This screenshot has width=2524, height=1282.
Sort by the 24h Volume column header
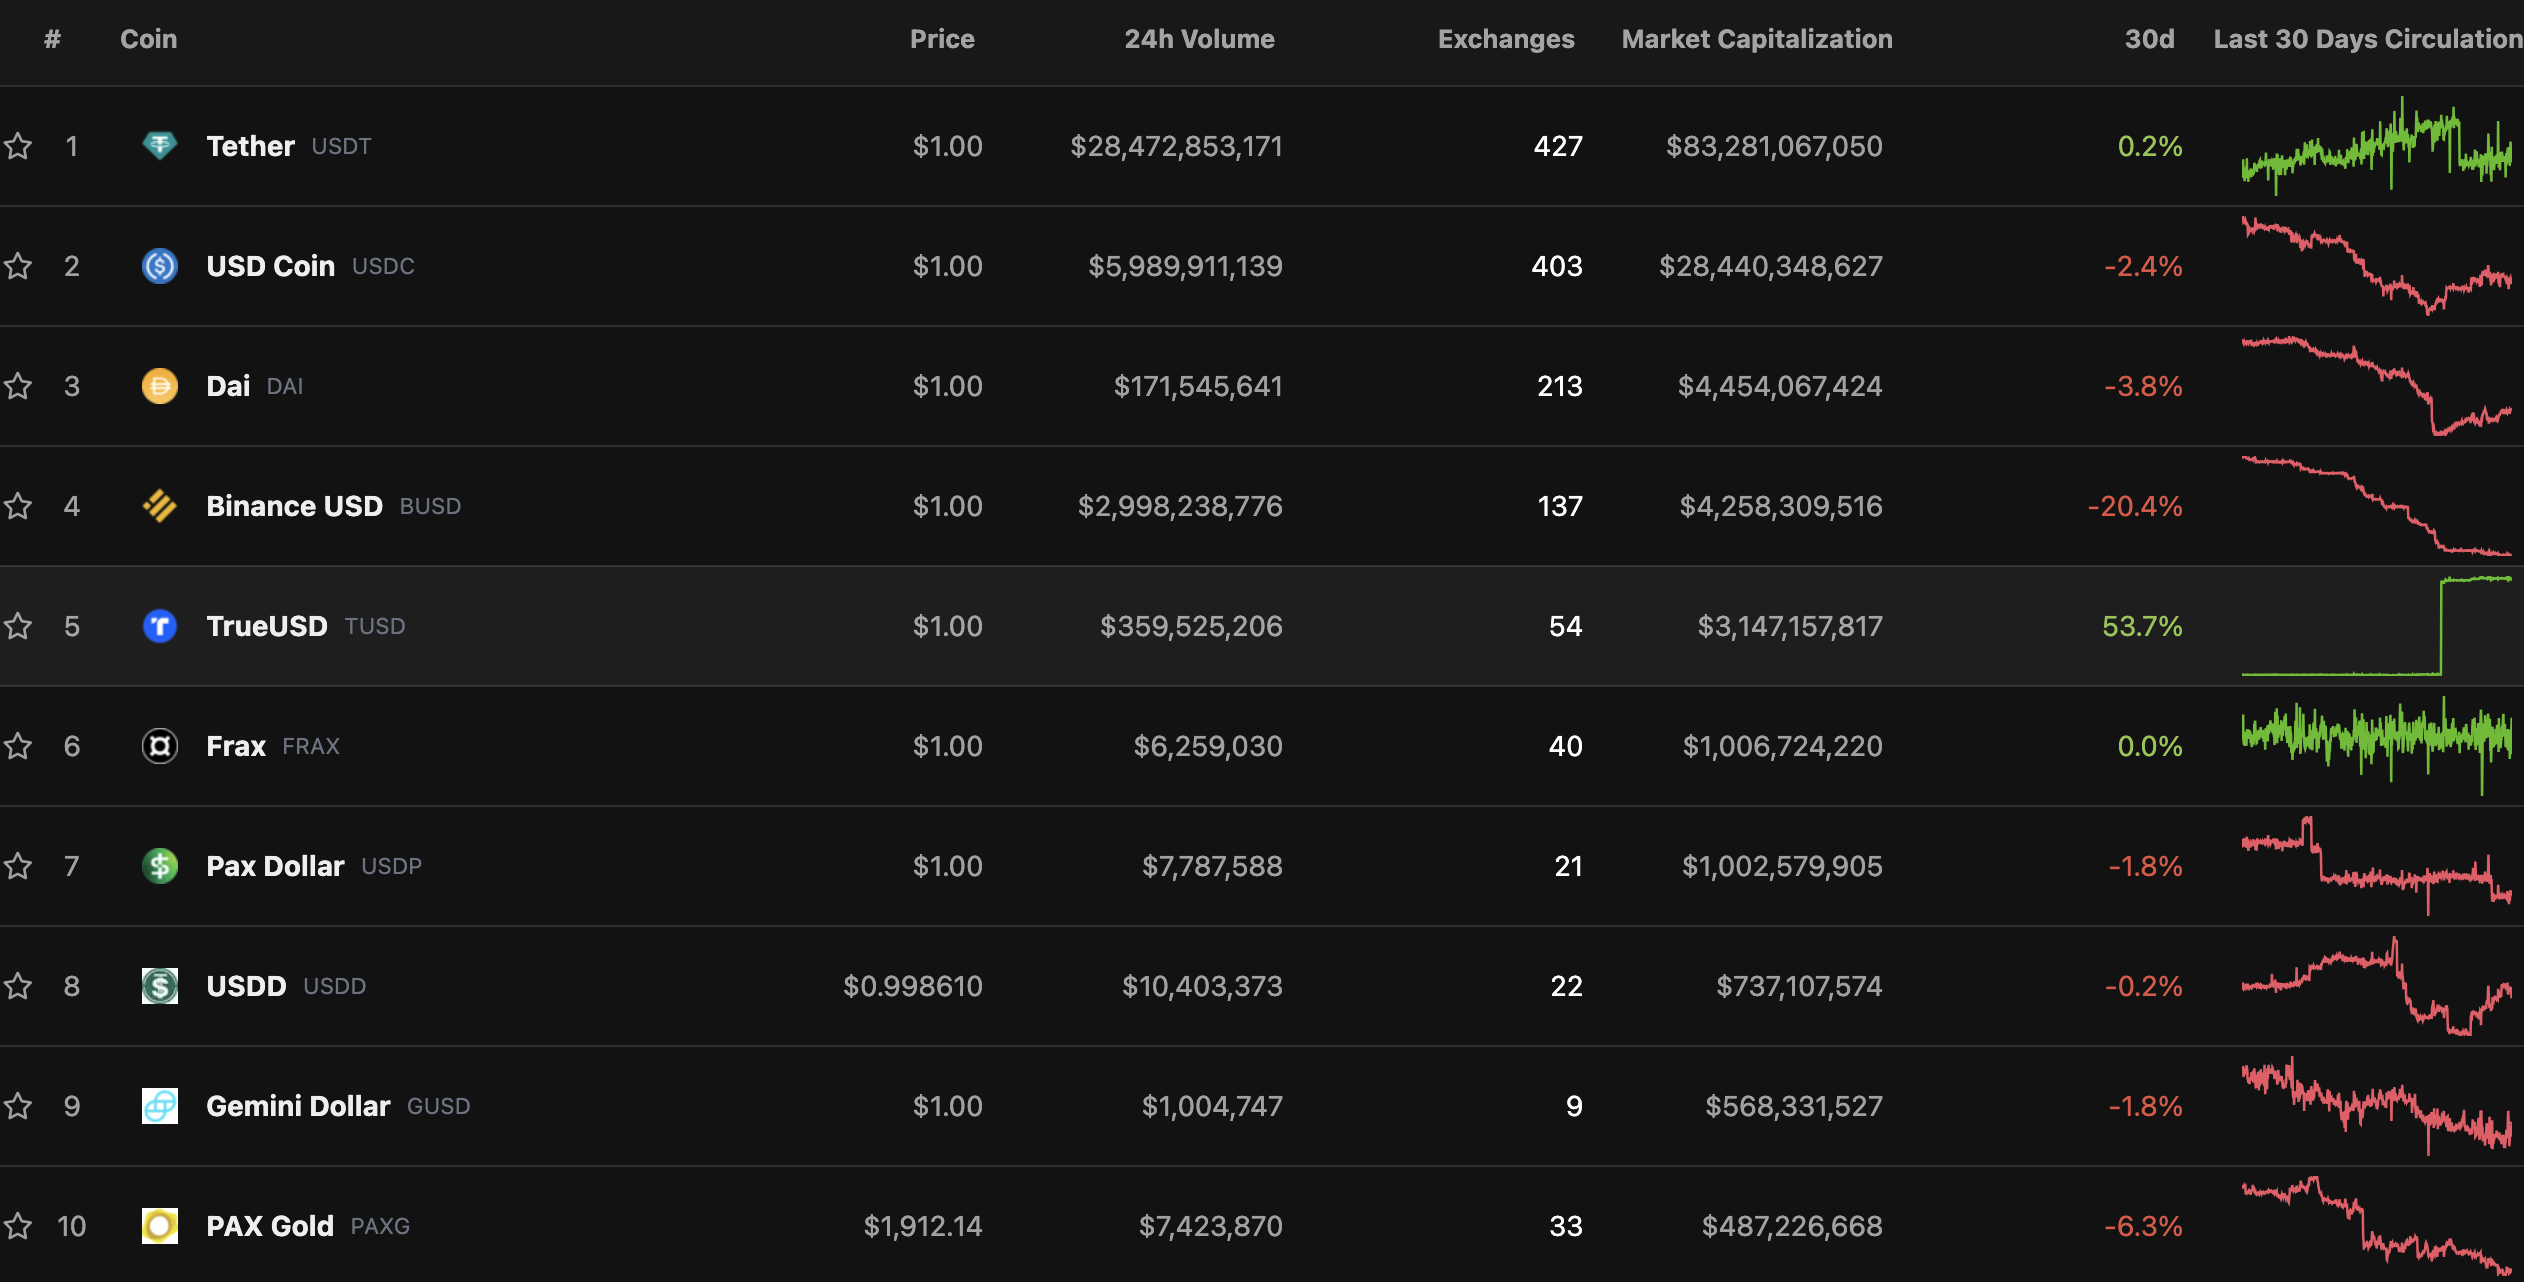1198,39
